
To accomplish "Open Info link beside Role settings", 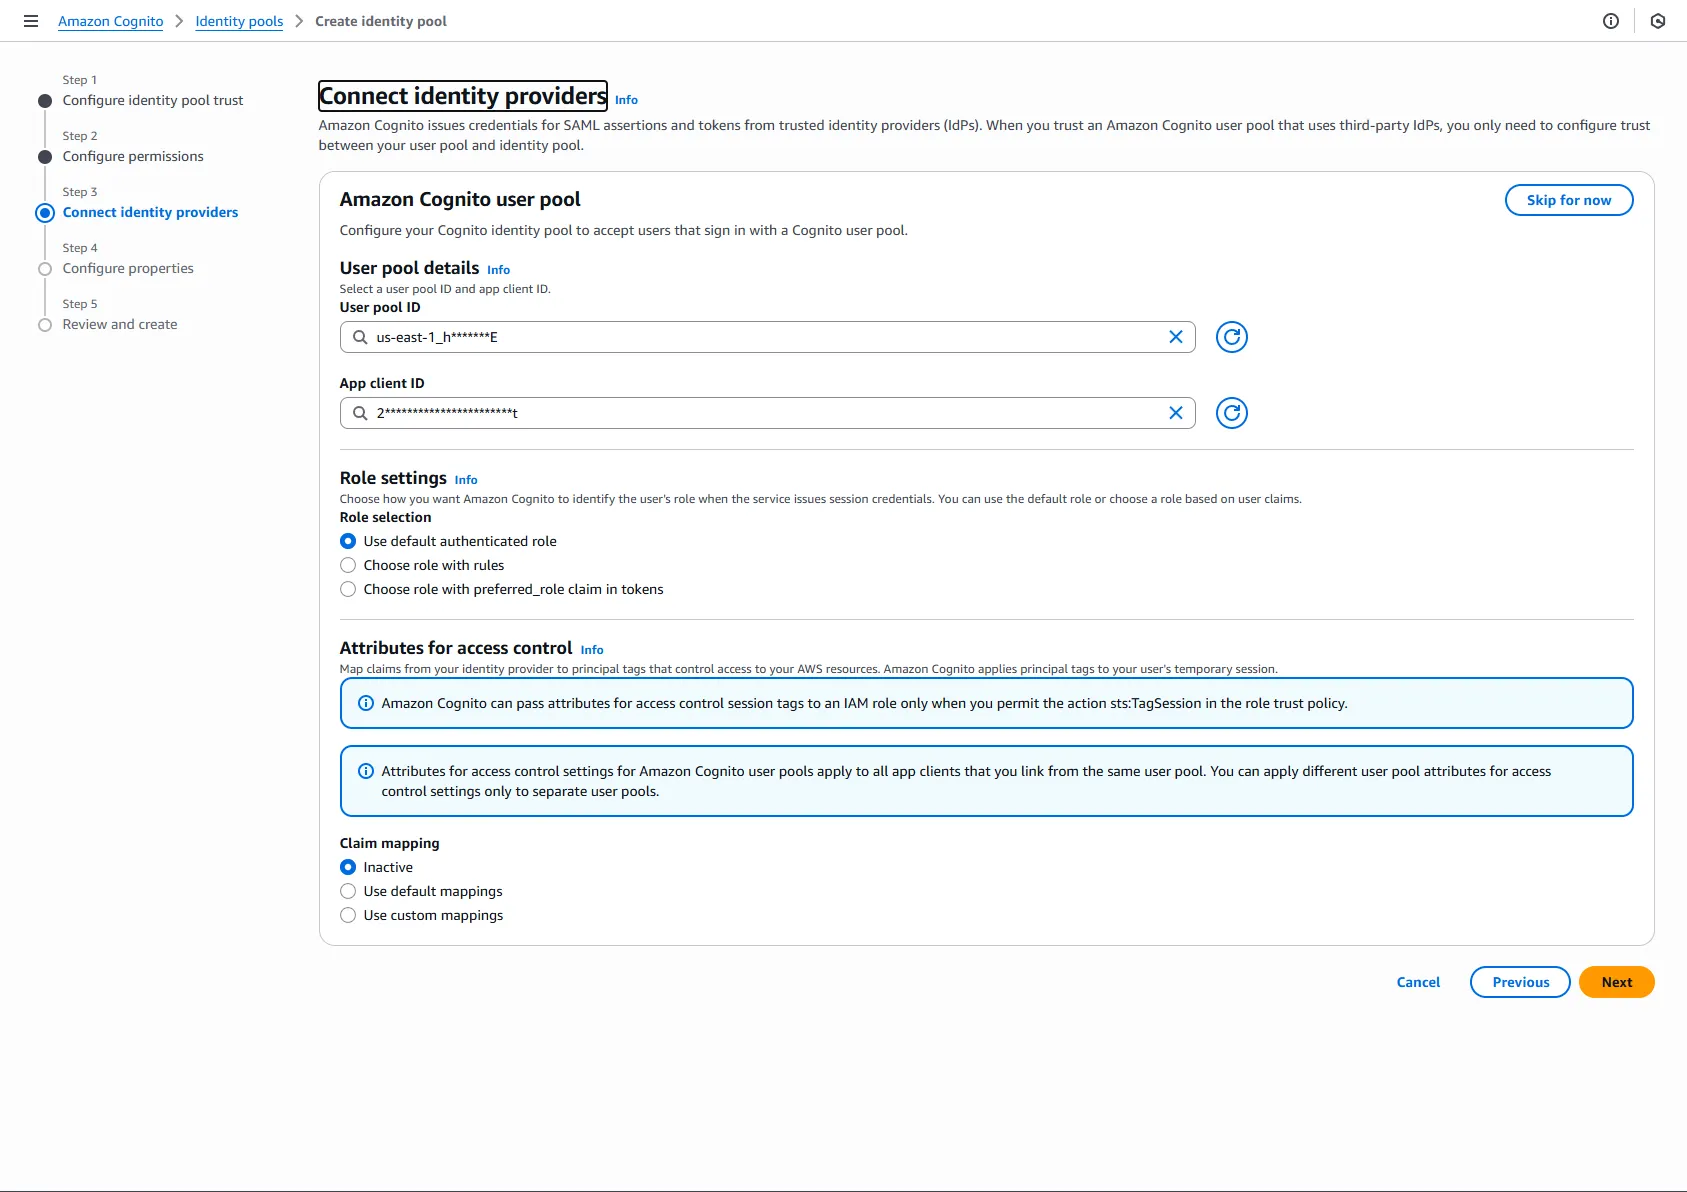I will [466, 480].
